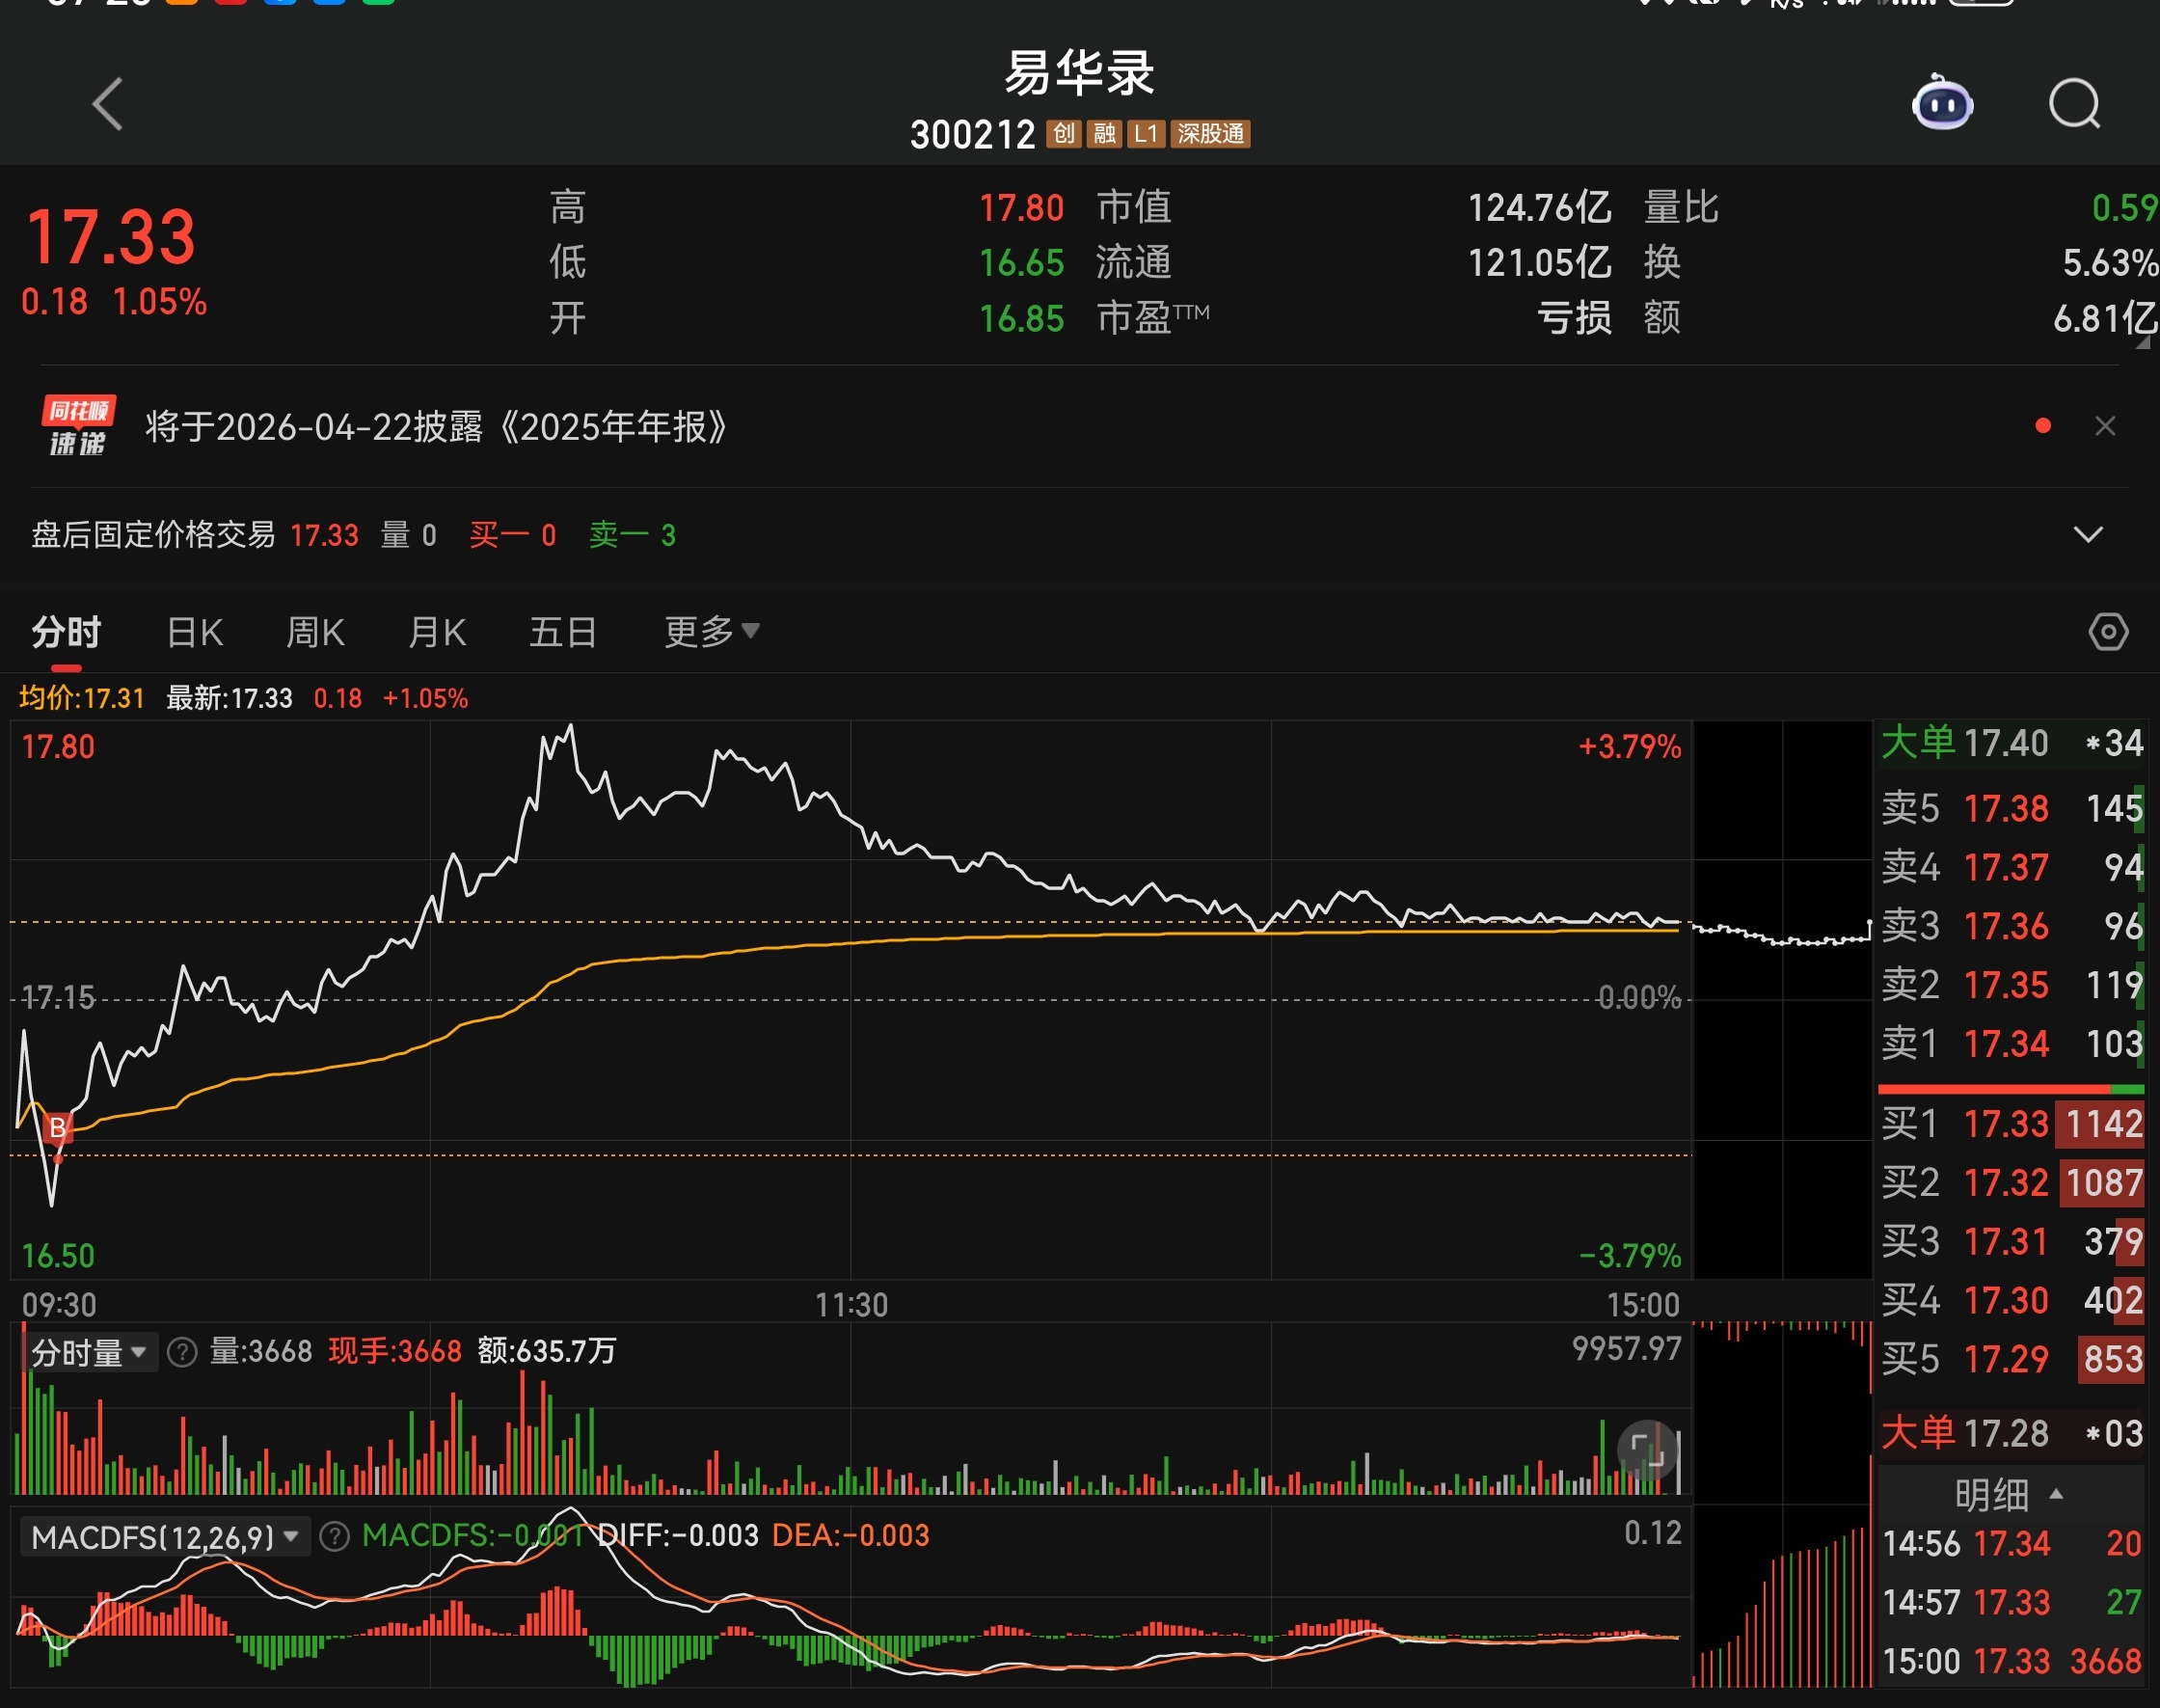Collapse the 明细 trade detail list
2160x1708 pixels.
[2008, 1495]
